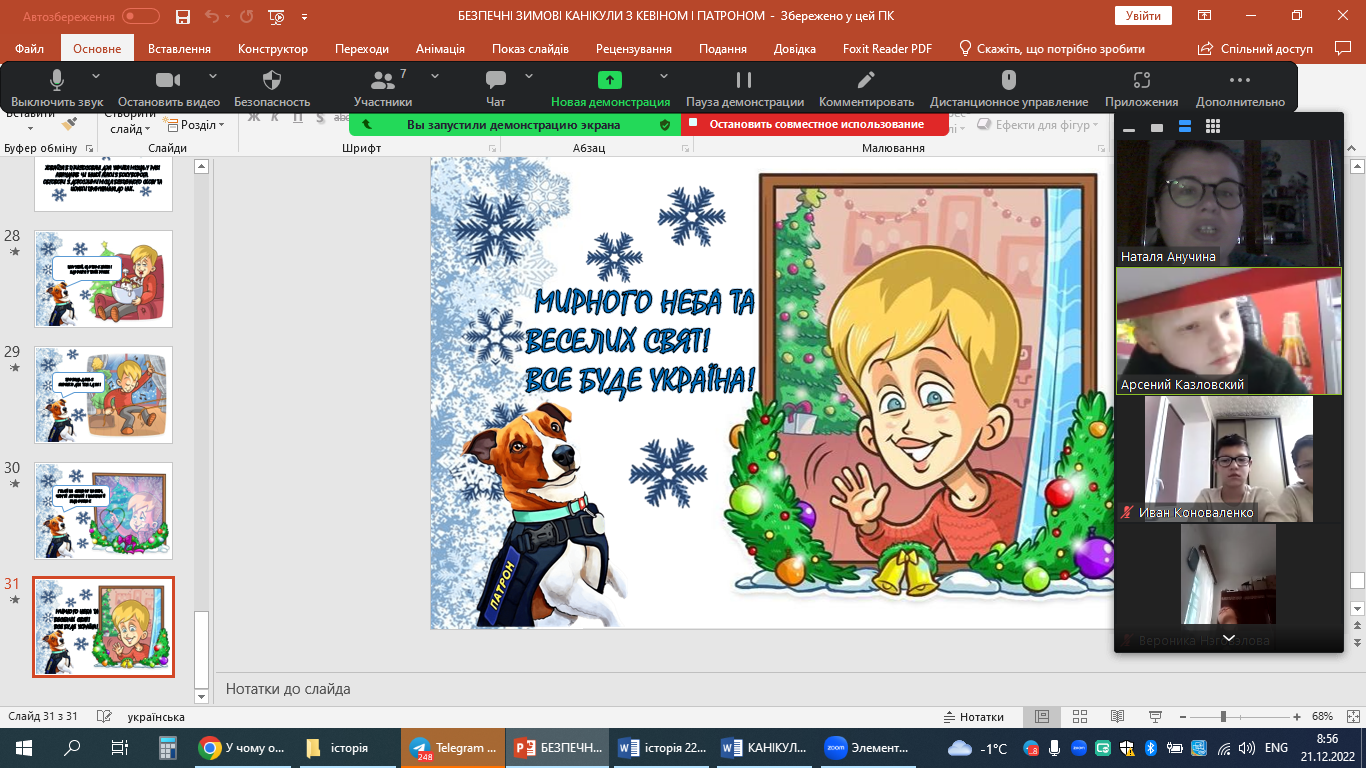This screenshot has height=768, width=1366.
Task: Open Дополнительно more options menu
Action: tap(1240, 88)
